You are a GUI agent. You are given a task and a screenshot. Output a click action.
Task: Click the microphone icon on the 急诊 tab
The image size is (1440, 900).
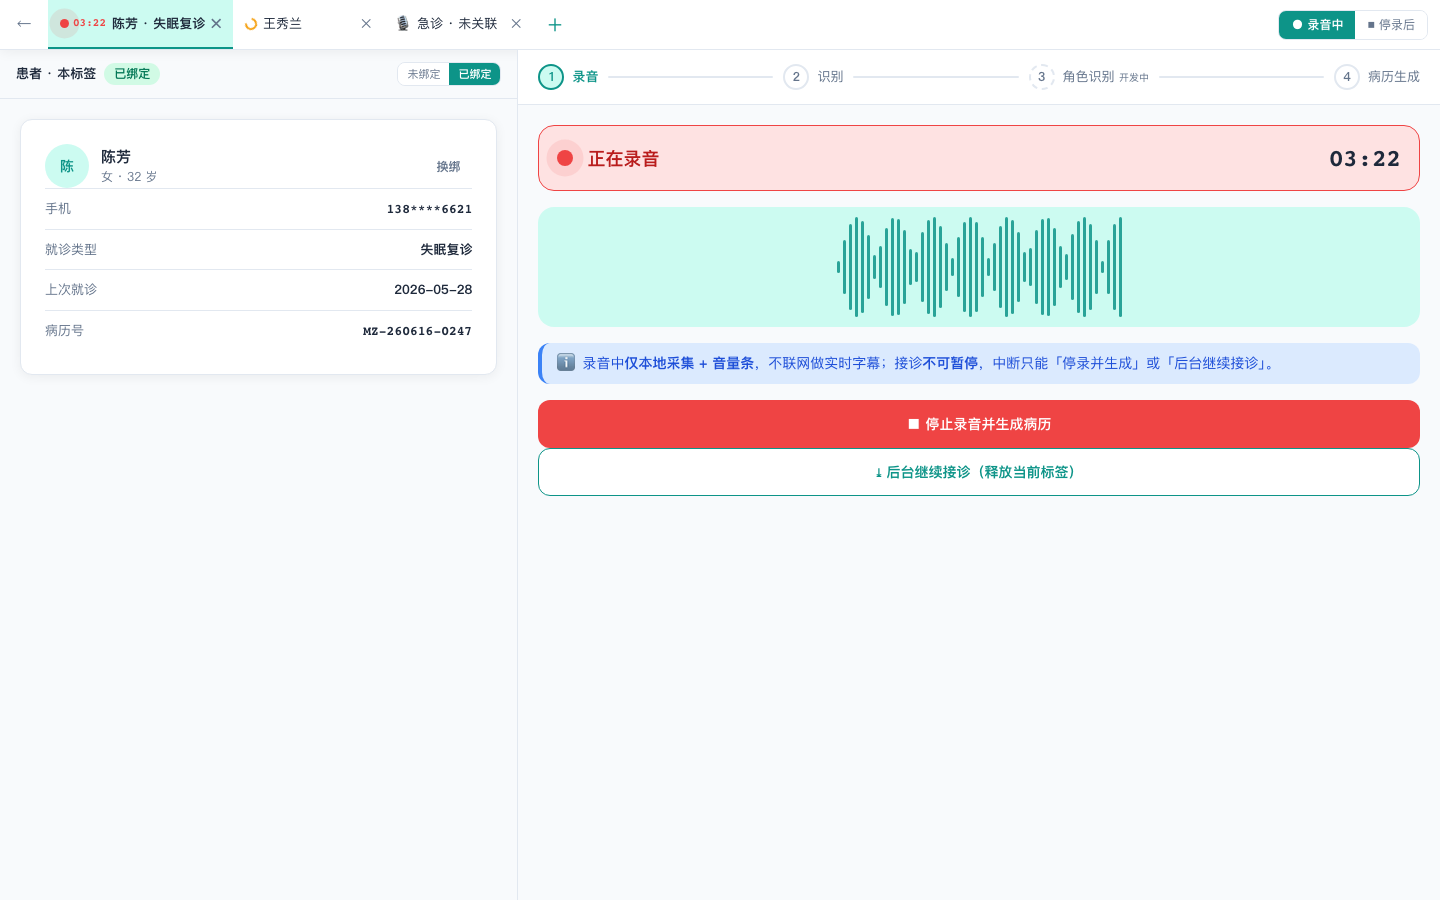(x=402, y=24)
